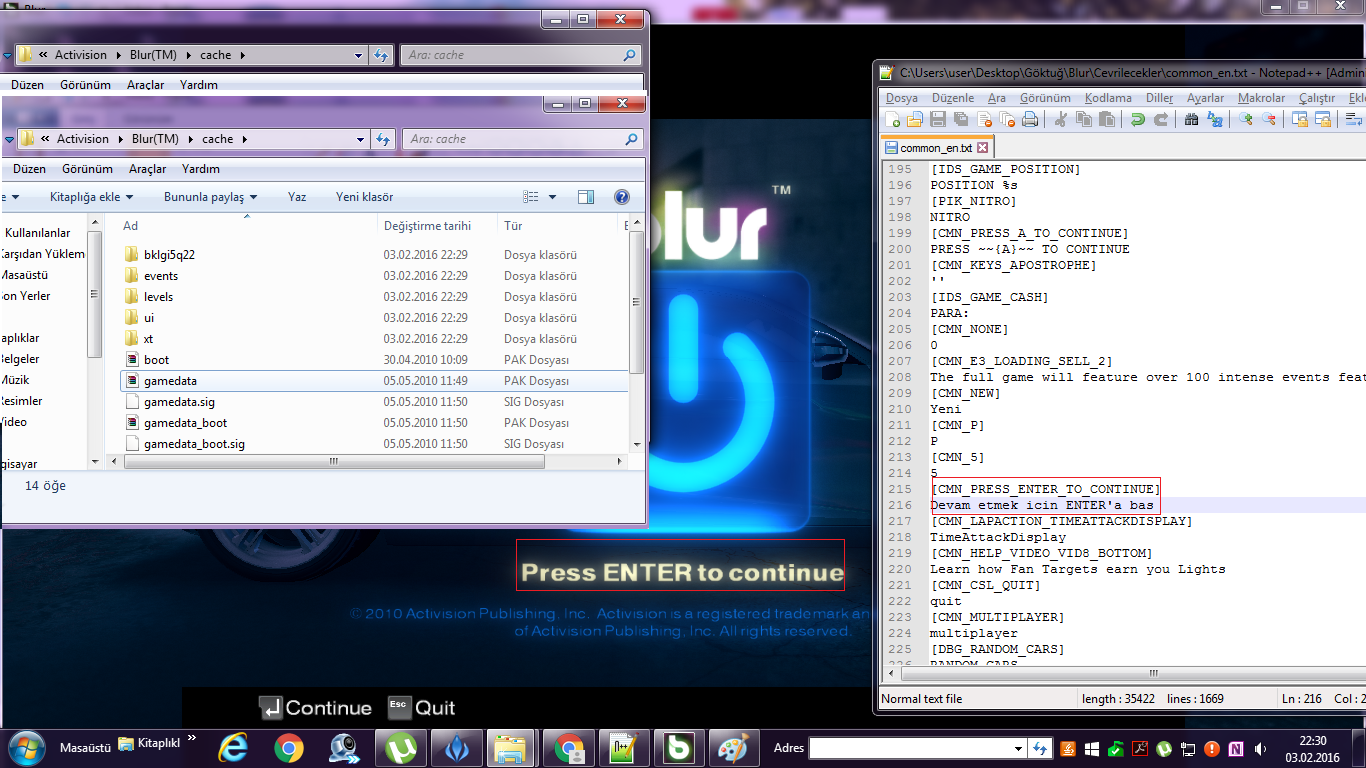Close the common_en.txt tab with its X
This screenshot has width=1366, height=768.
982,147
